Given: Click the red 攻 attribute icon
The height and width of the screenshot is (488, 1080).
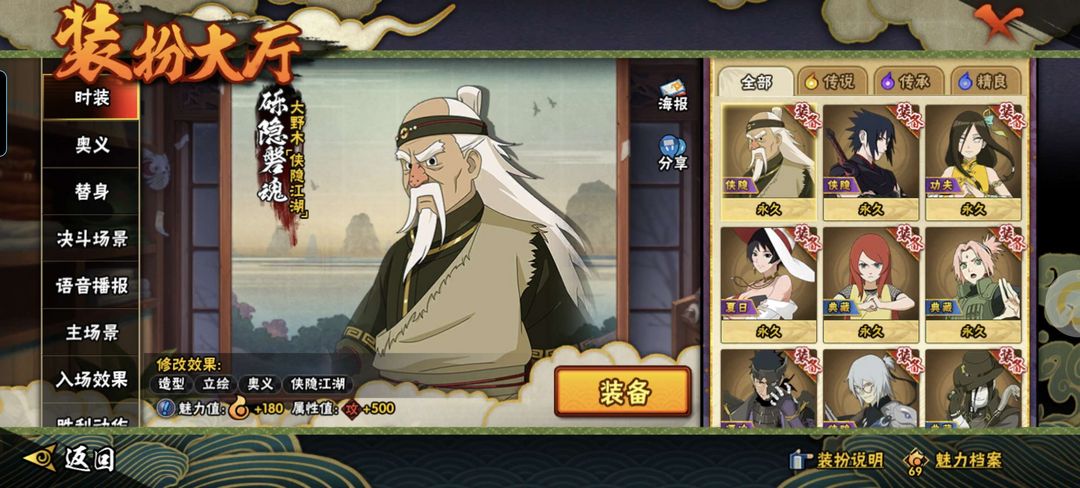Looking at the screenshot, I should (x=353, y=408).
